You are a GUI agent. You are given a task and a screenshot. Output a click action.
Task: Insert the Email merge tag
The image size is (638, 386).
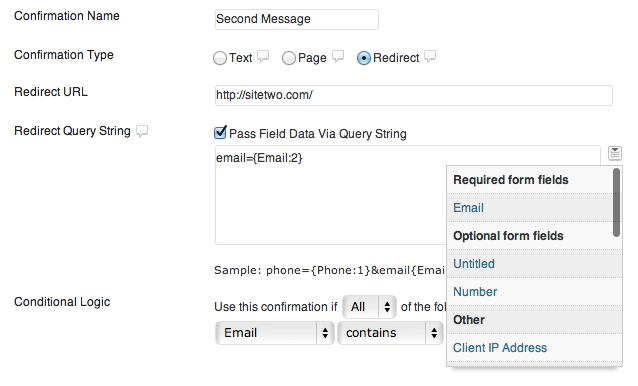[468, 208]
